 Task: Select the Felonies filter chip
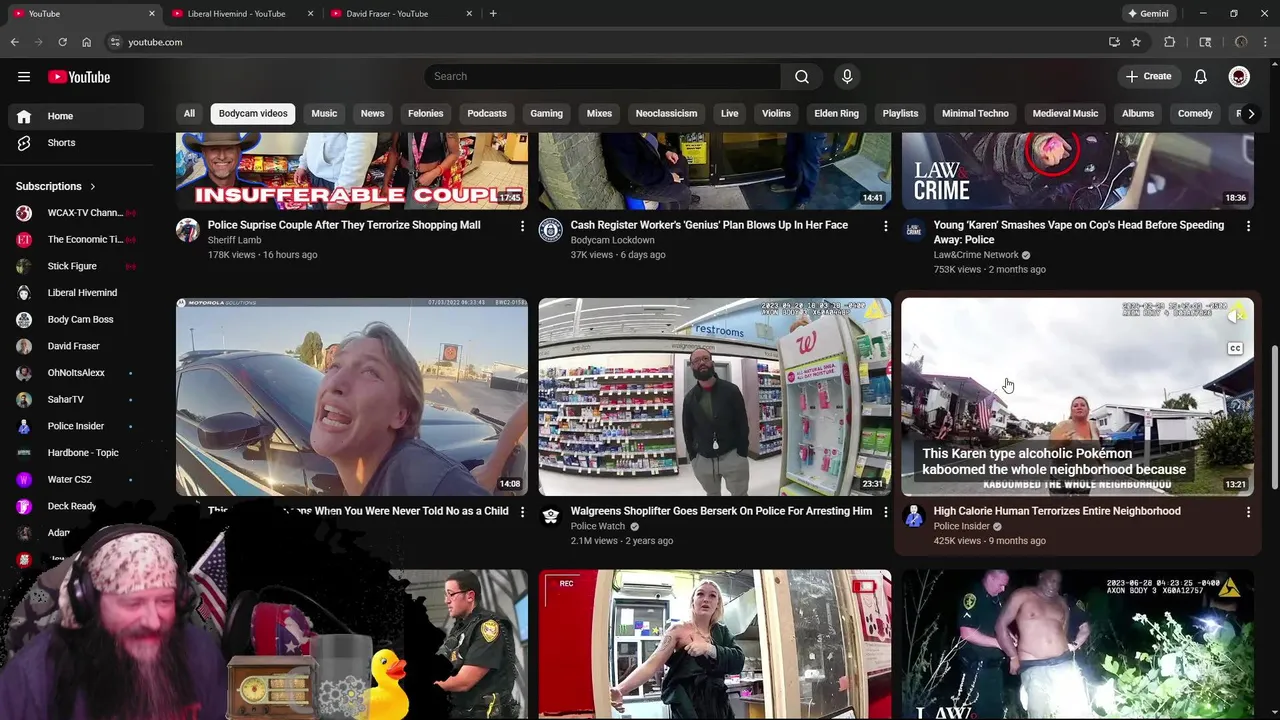[425, 114]
